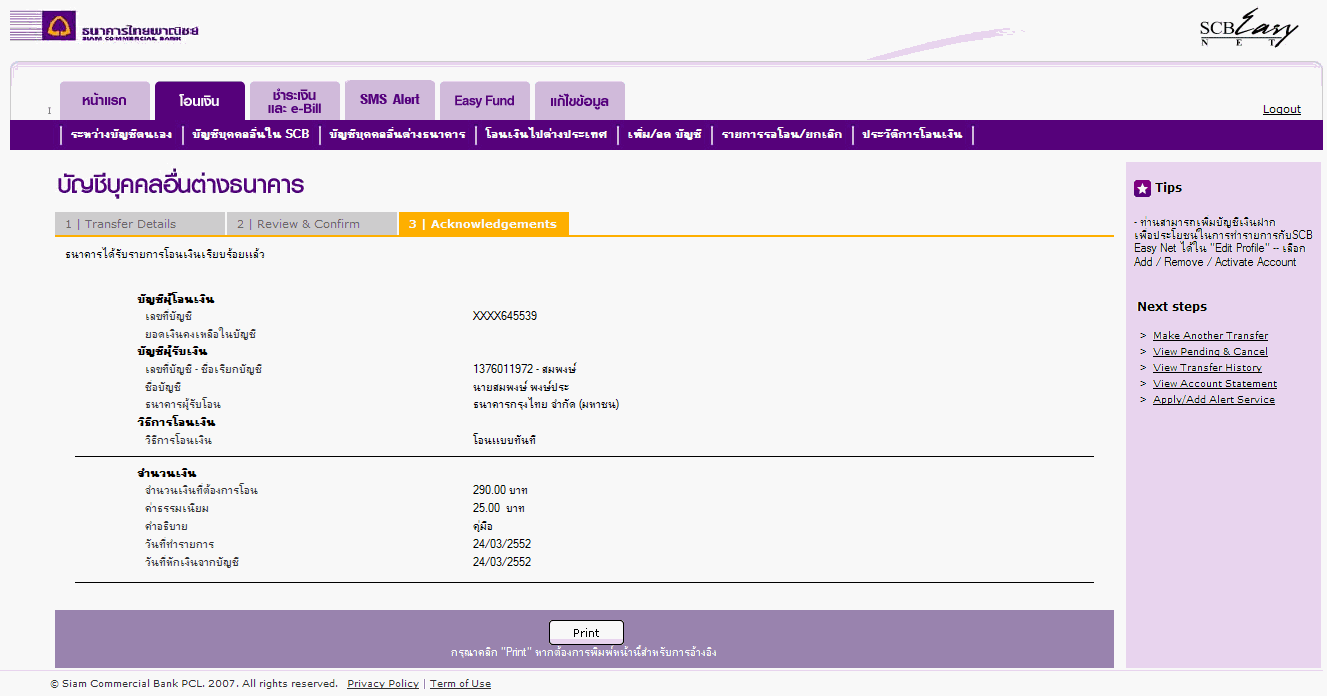Select บัญชีบุคคลอื่นใน SCB menu item
The height and width of the screenshot is (696, 1327).
tap(251, 134)
